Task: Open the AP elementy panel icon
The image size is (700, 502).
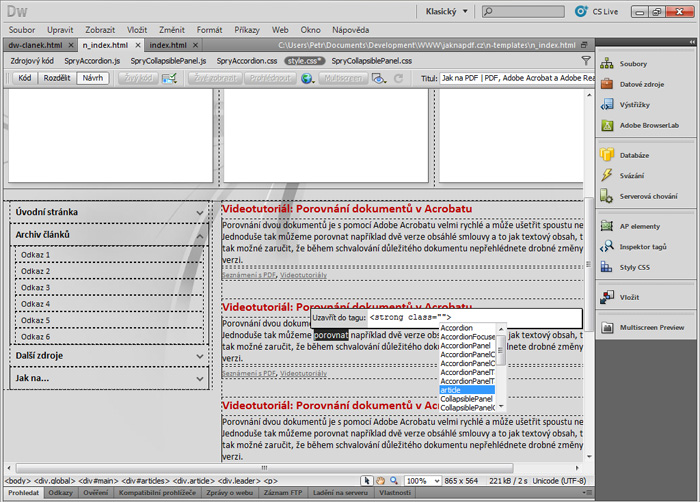Action: click(x=607, y=226)
